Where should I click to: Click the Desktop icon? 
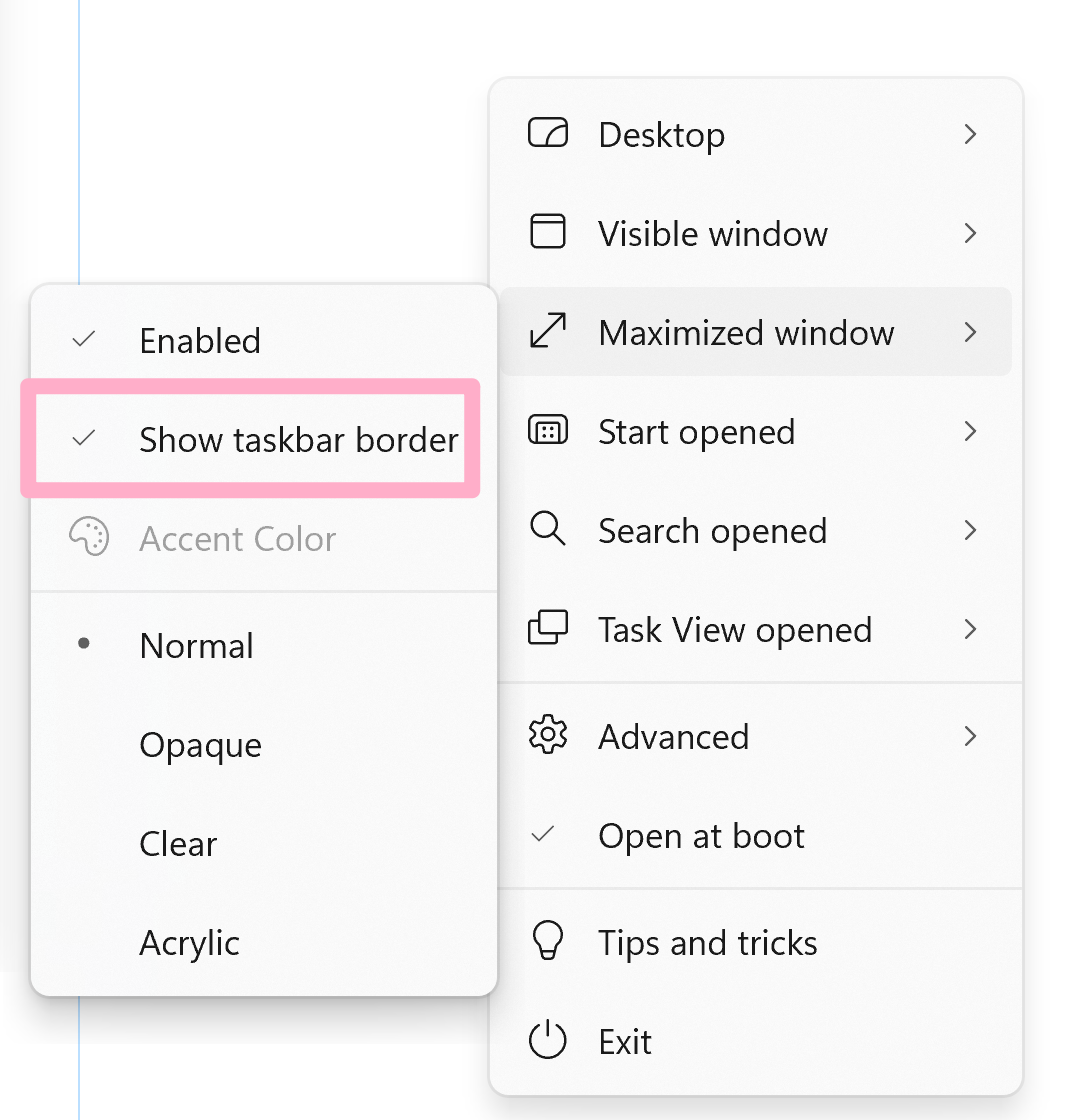point(549,133)
